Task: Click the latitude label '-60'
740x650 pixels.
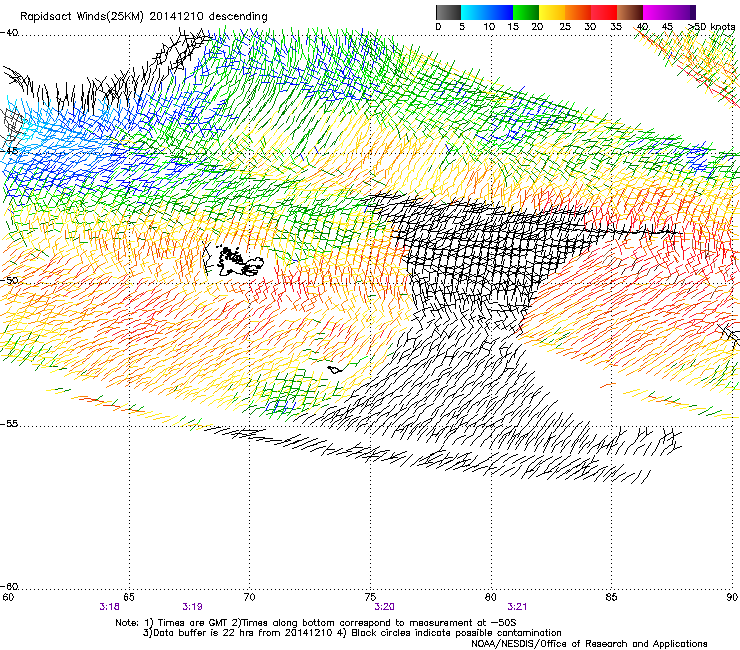Action: pyautogui.click(x=9, y=586)
